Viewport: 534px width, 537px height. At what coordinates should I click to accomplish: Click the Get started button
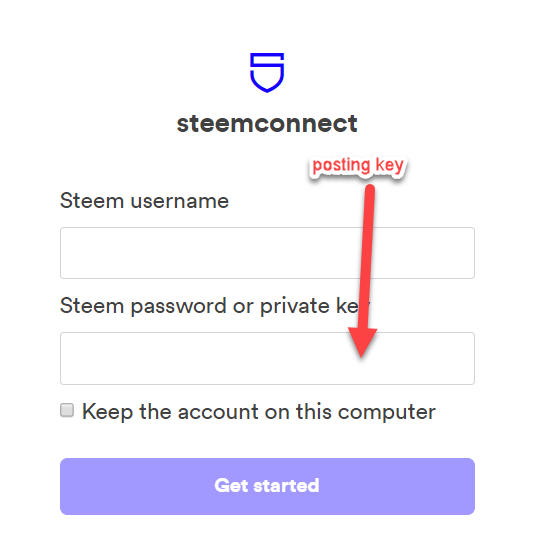267,486
